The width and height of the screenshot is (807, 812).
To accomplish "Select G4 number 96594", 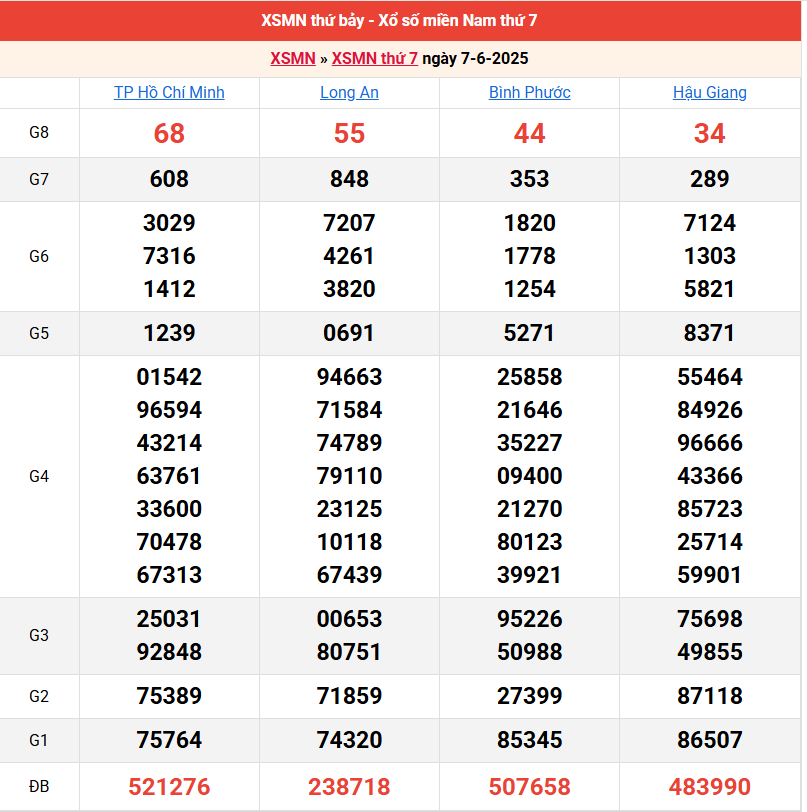I will (x=169, y=410).
